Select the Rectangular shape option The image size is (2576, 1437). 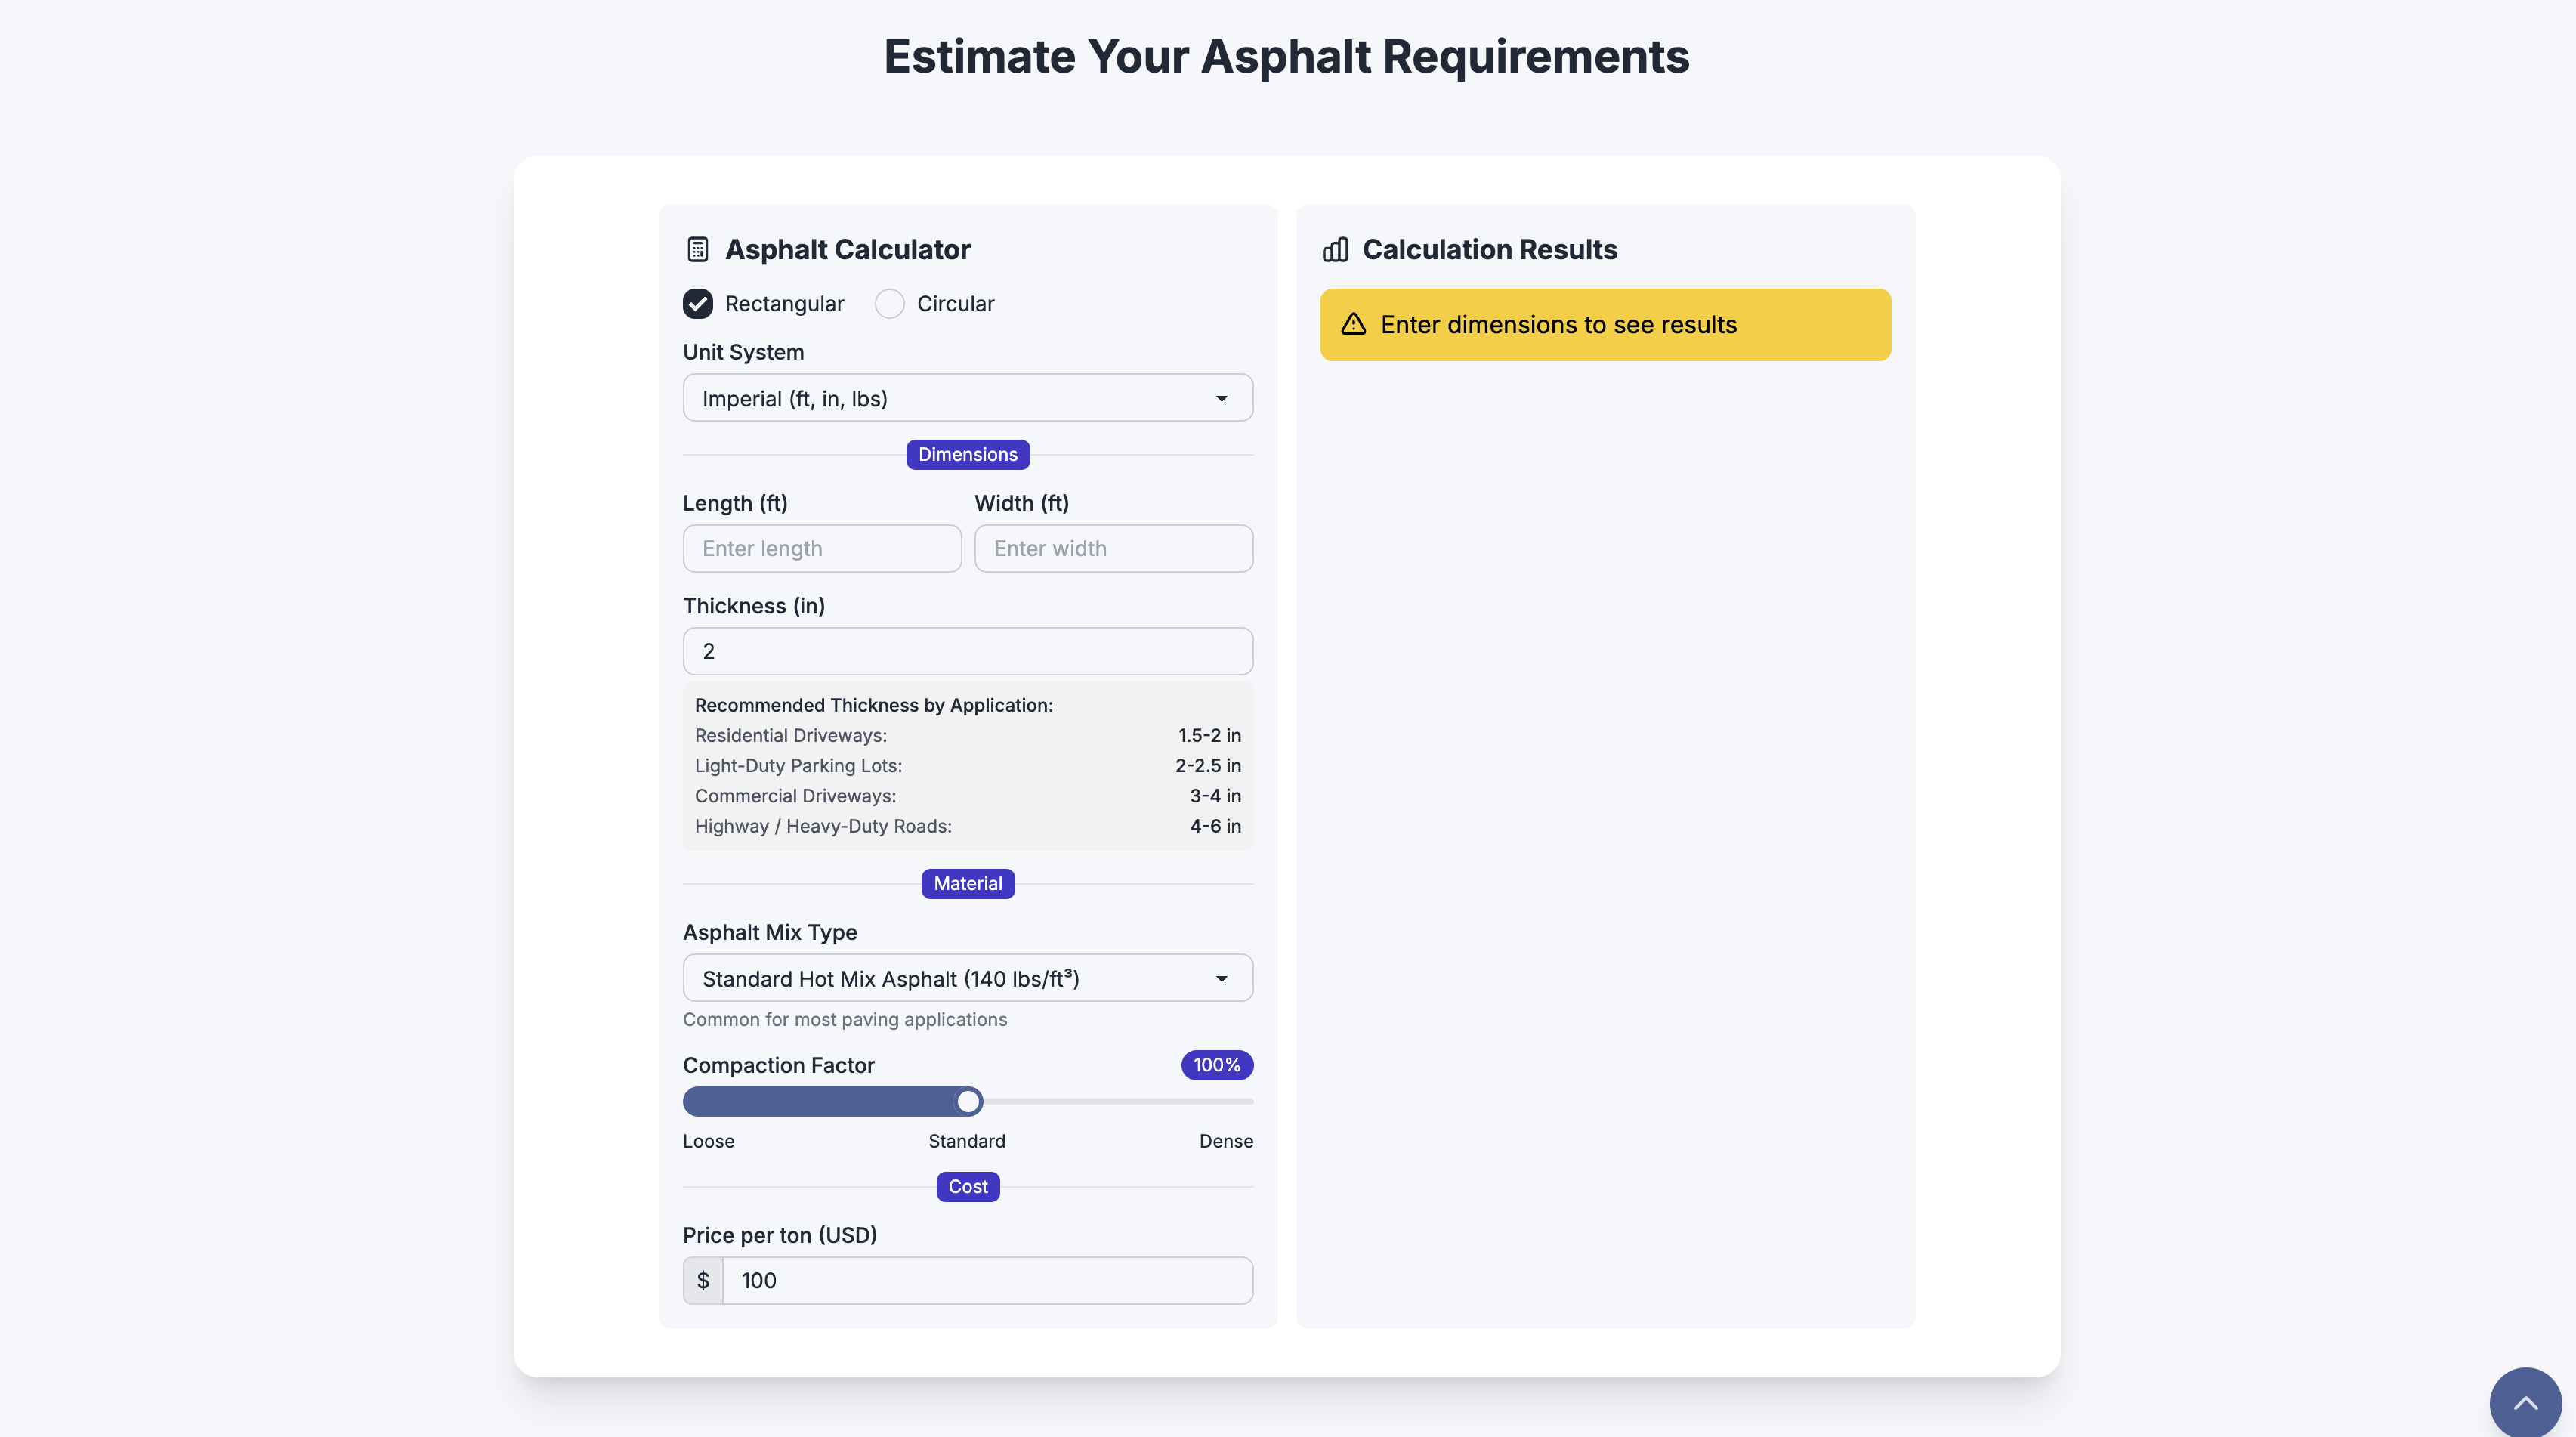[x=698, y=303]
